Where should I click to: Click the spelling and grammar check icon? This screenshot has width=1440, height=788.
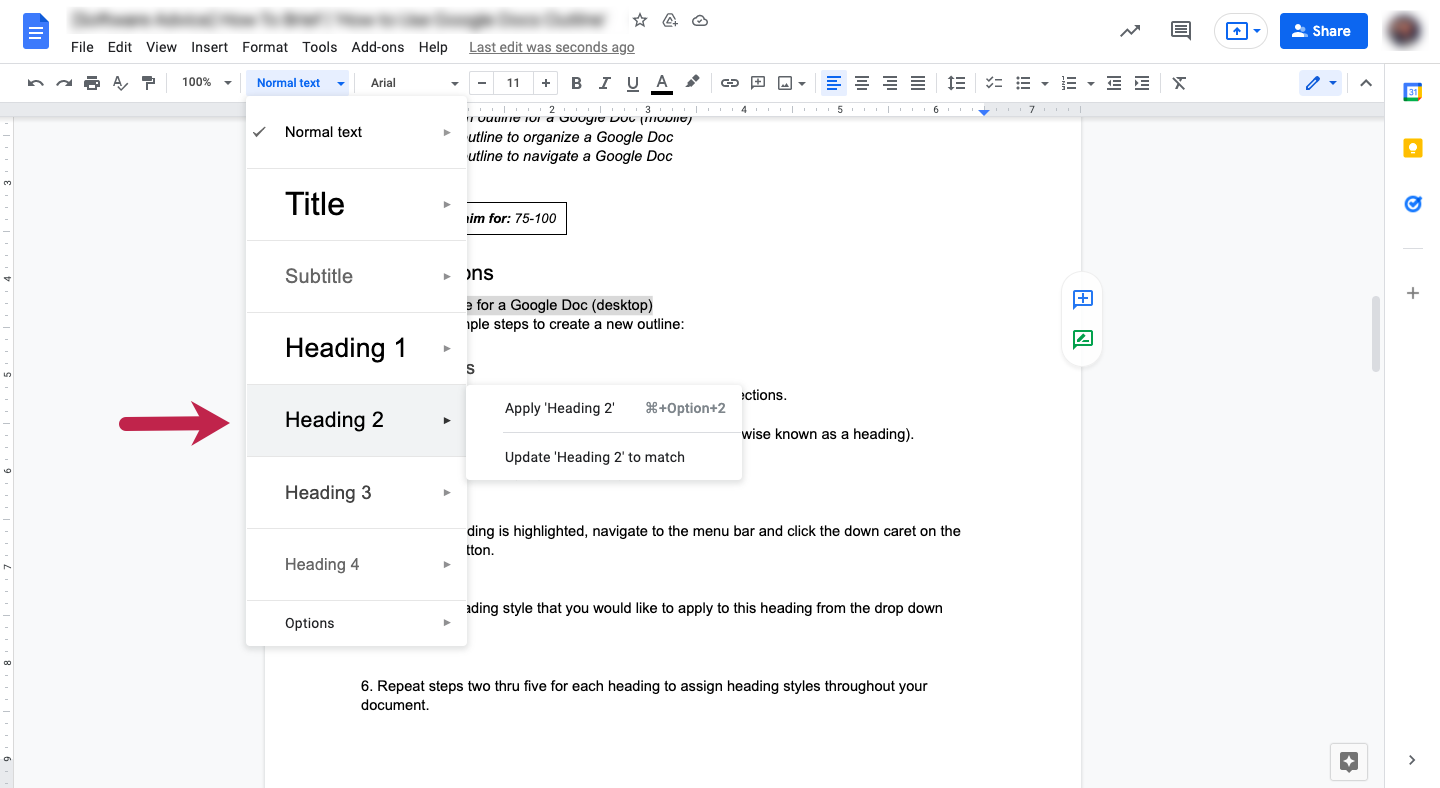pyautogui.click(x=120, y=83)
